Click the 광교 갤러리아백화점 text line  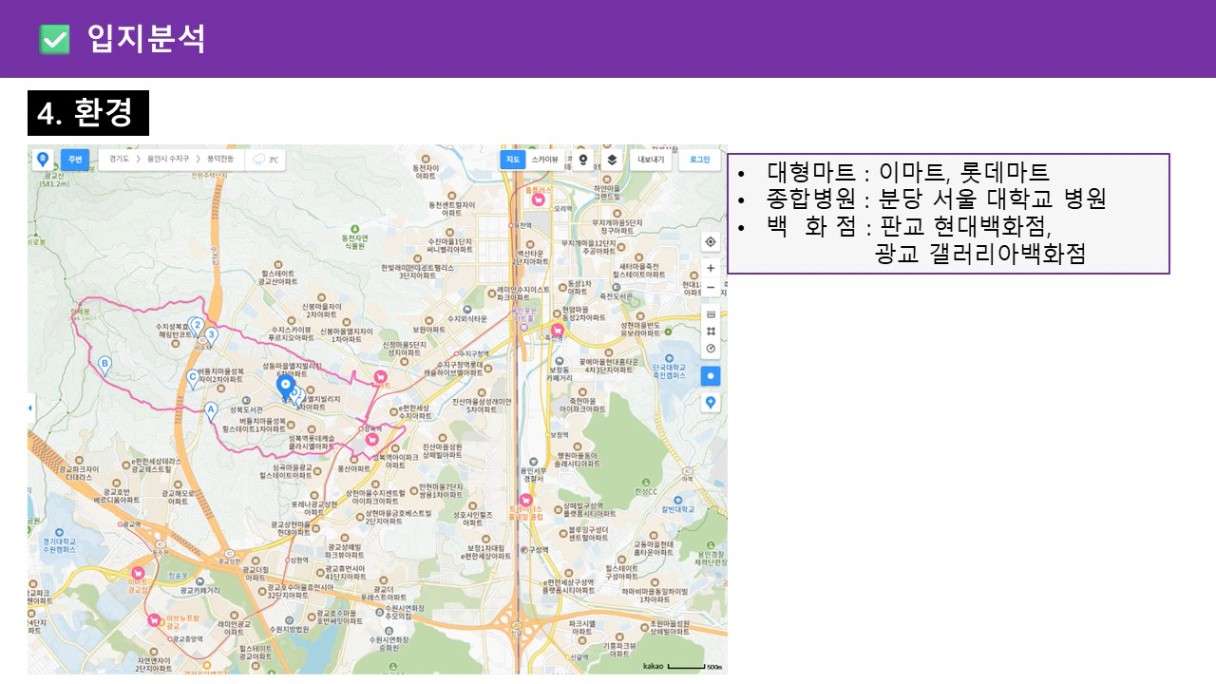tap(980, 253)
